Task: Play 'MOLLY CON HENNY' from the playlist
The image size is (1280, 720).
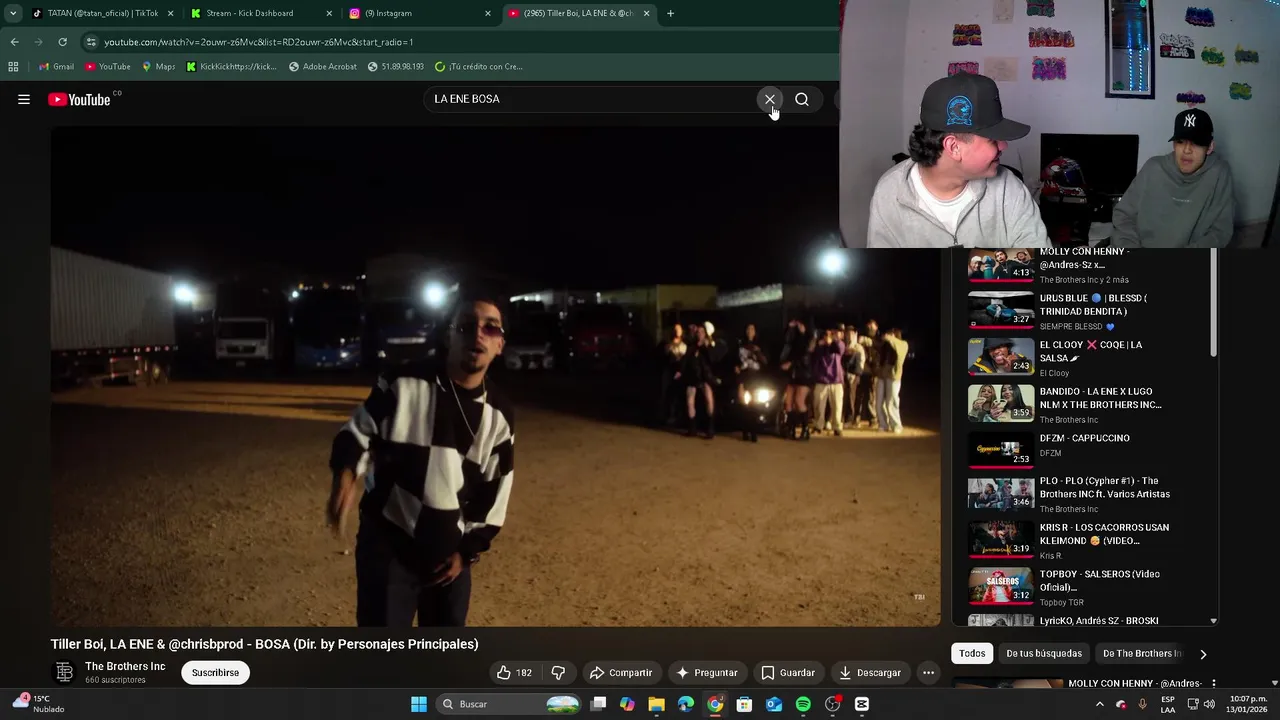Action: point(1085,264)
